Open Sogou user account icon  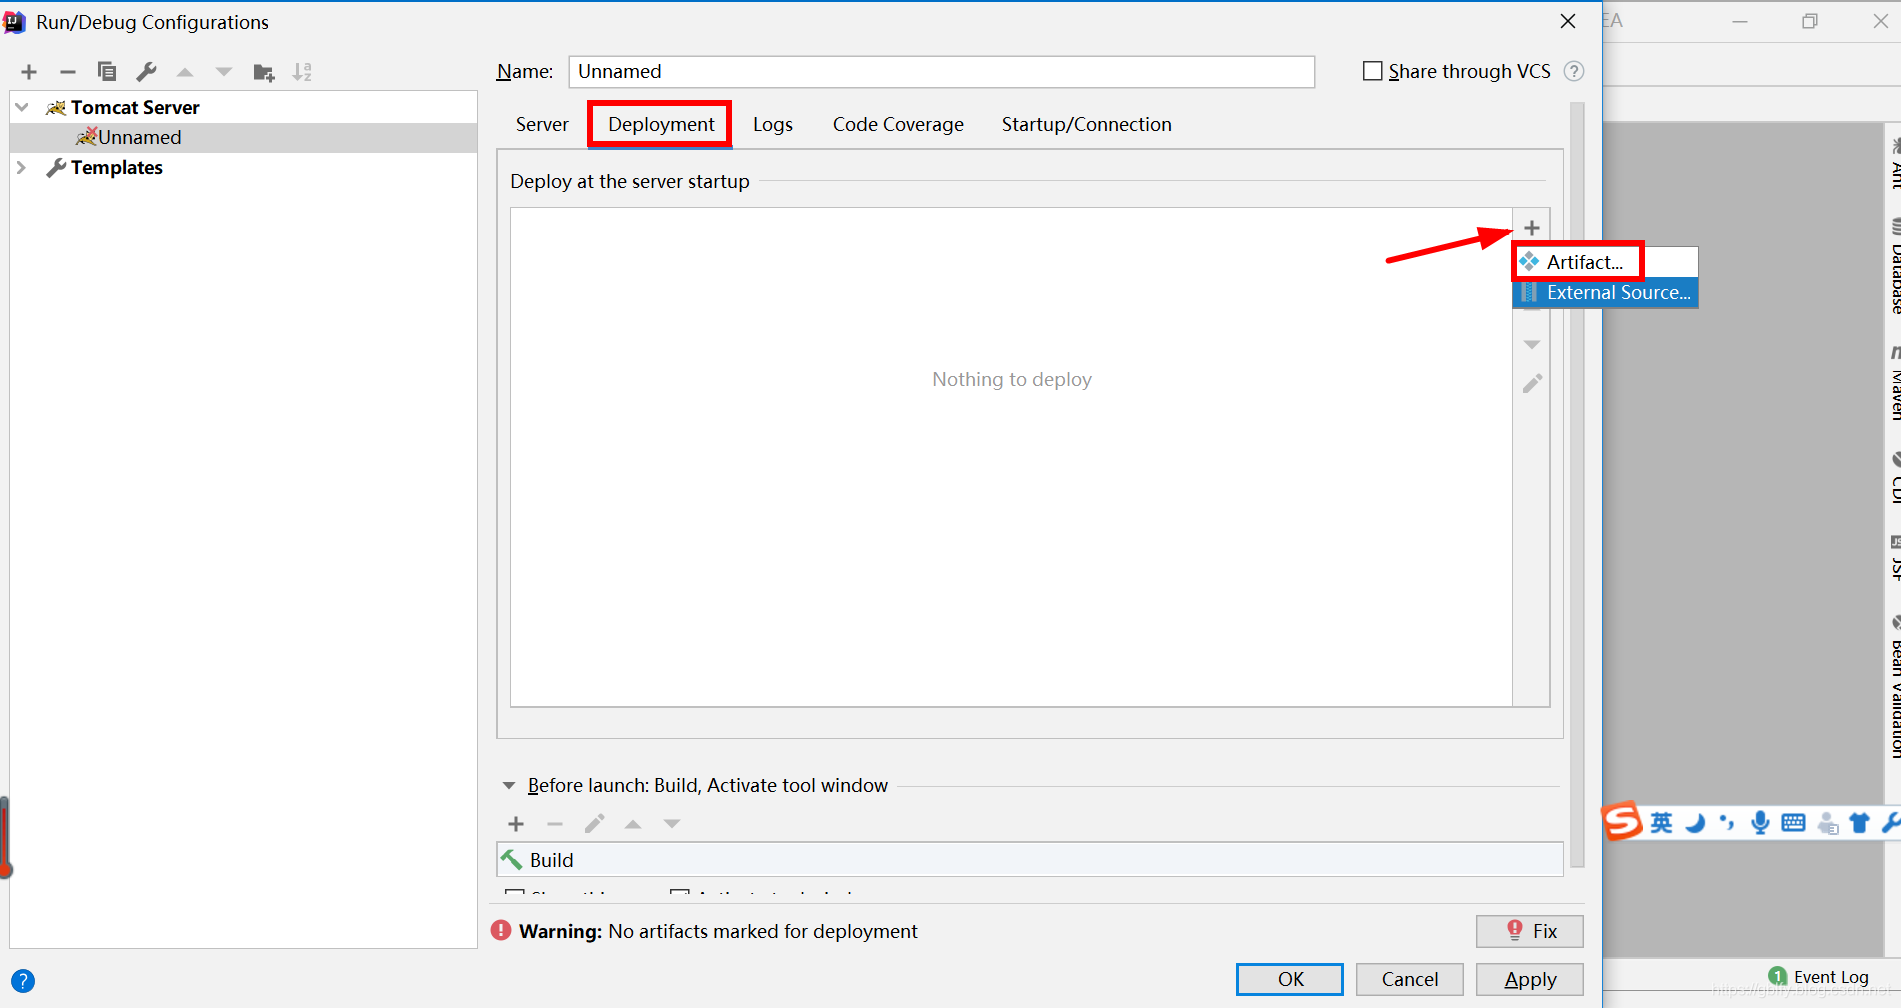pyautogui.click(x=1827, y=823)
